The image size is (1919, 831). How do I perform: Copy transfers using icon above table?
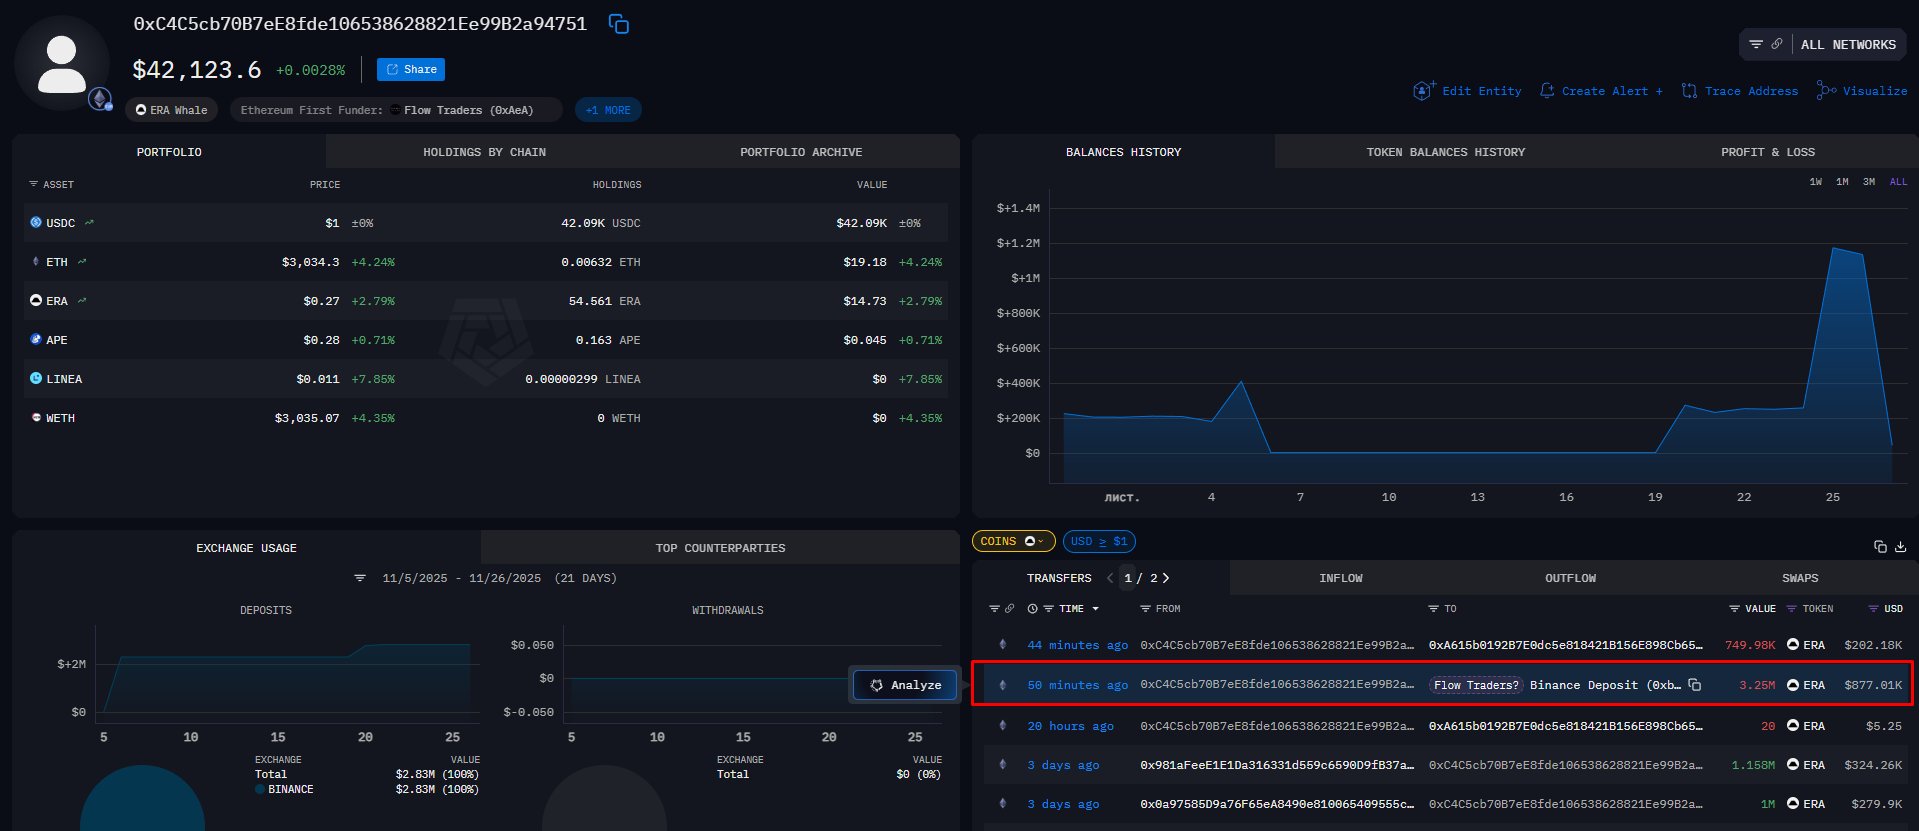[x=1880, y=546]
